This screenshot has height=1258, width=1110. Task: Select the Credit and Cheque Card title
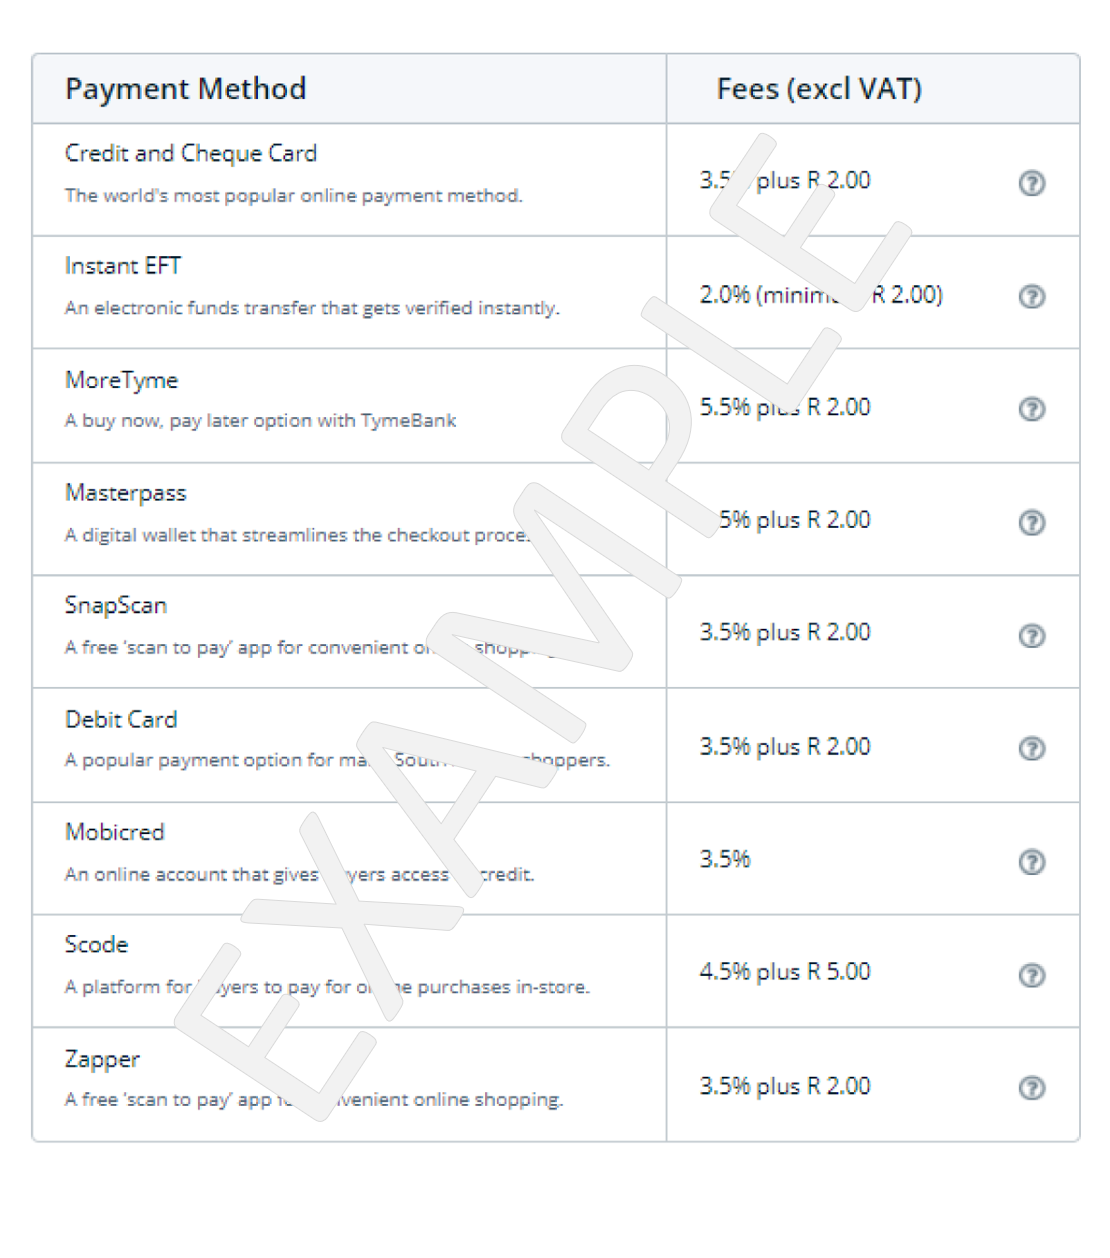(x=190, y=153)
